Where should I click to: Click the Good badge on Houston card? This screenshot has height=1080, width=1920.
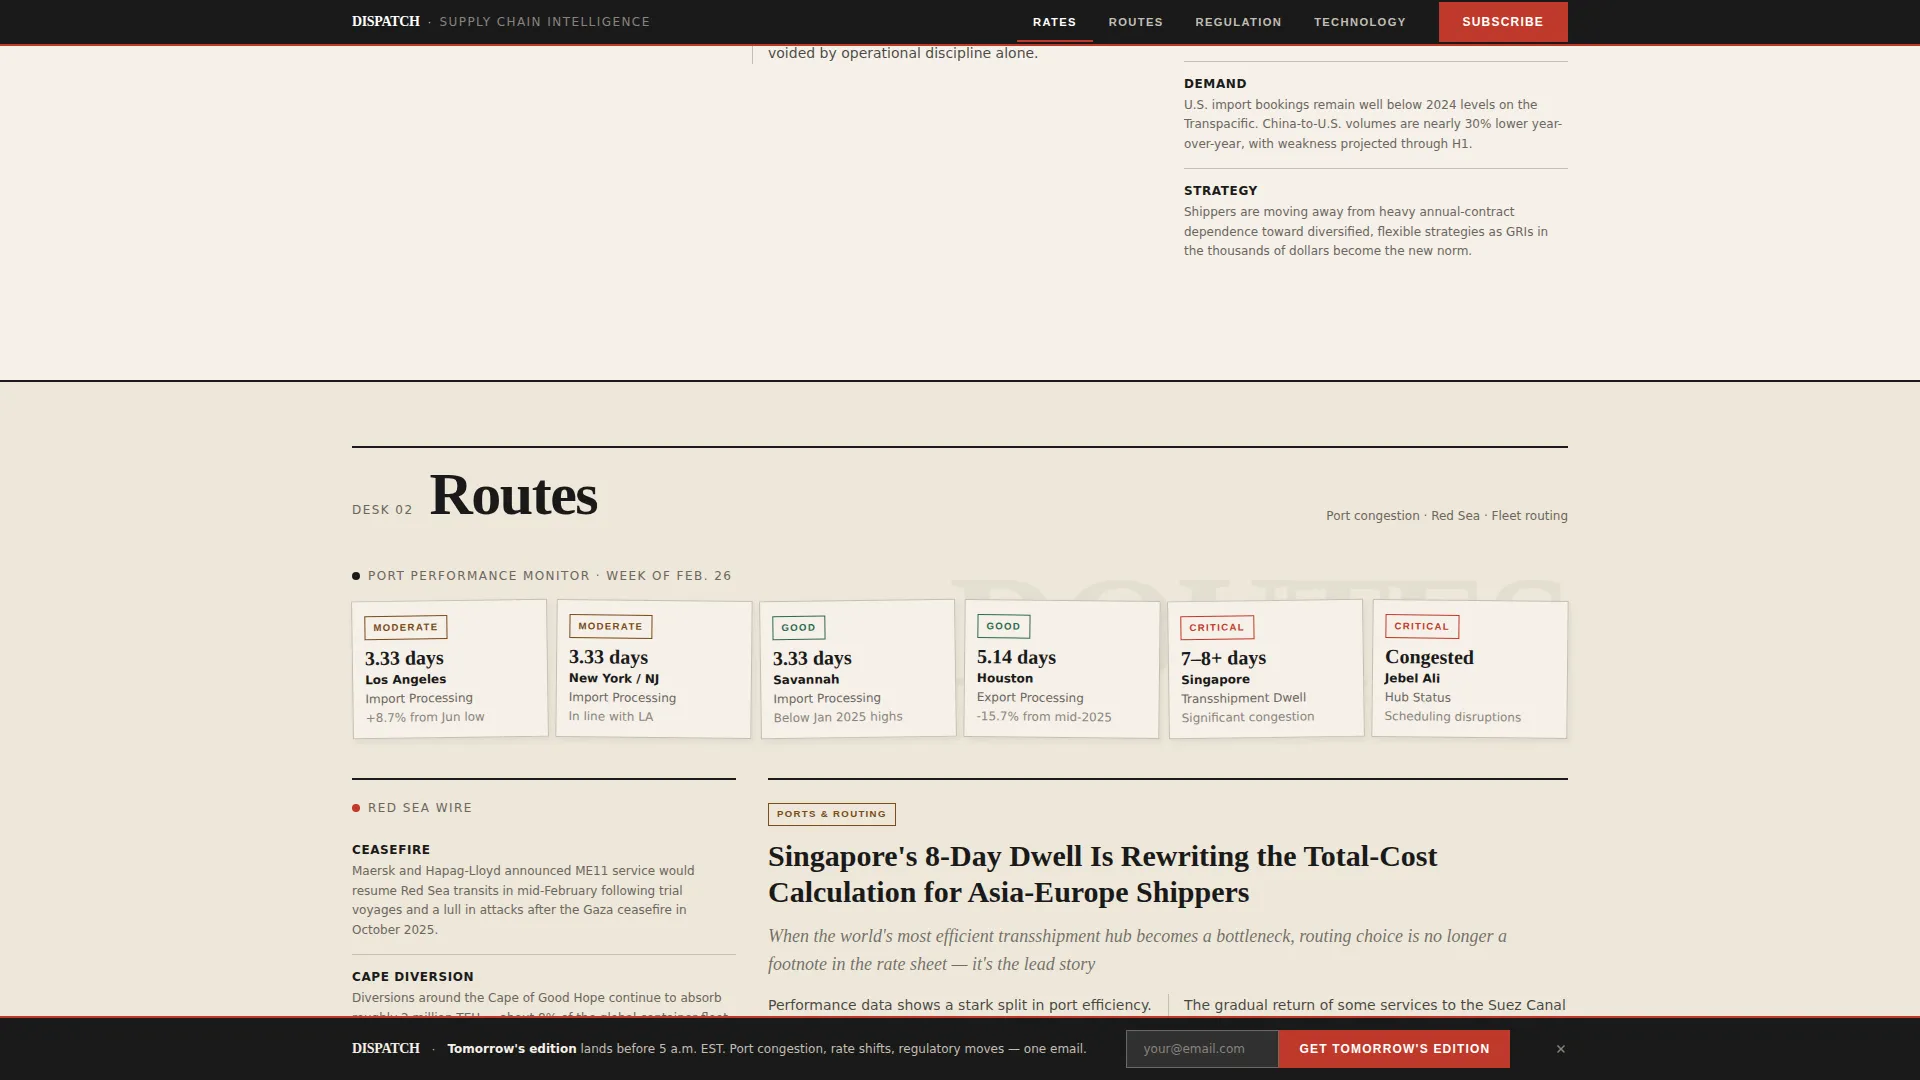pos(1003,626)
